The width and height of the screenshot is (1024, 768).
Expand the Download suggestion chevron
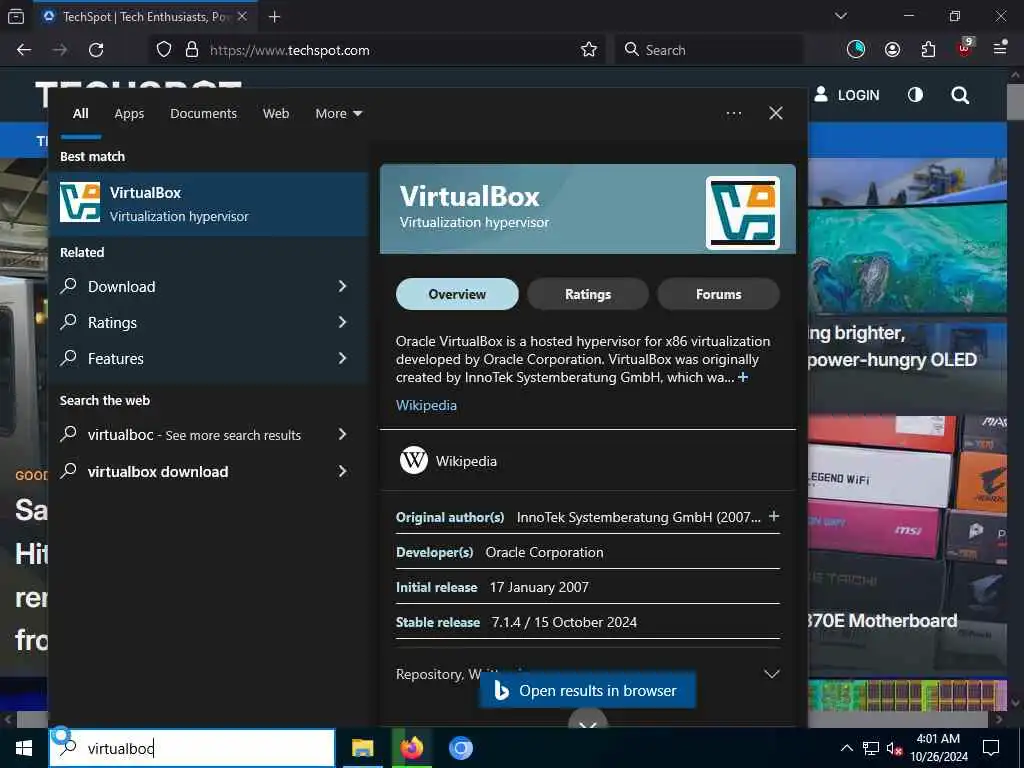click(342, 286)
